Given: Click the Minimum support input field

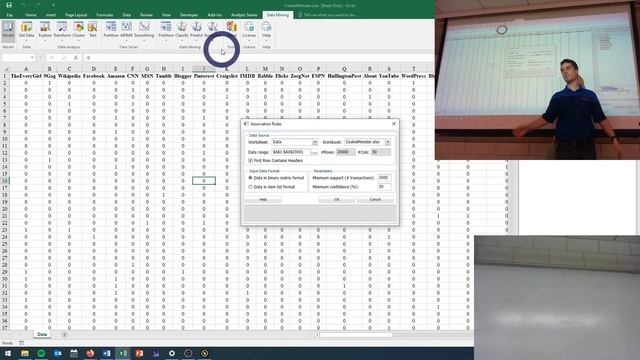Looking at the screenshot, I should pos(384,178).
